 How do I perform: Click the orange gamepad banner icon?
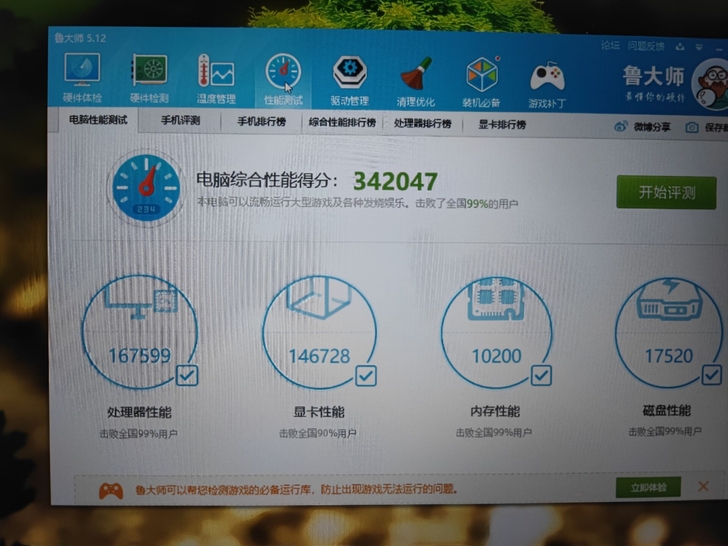point(111,491)
